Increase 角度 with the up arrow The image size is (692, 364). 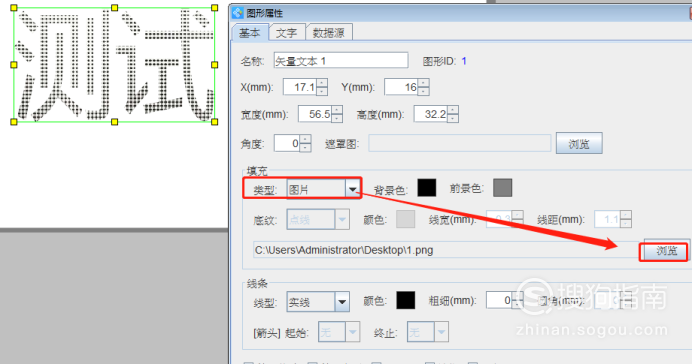click(x=305, y=139)
